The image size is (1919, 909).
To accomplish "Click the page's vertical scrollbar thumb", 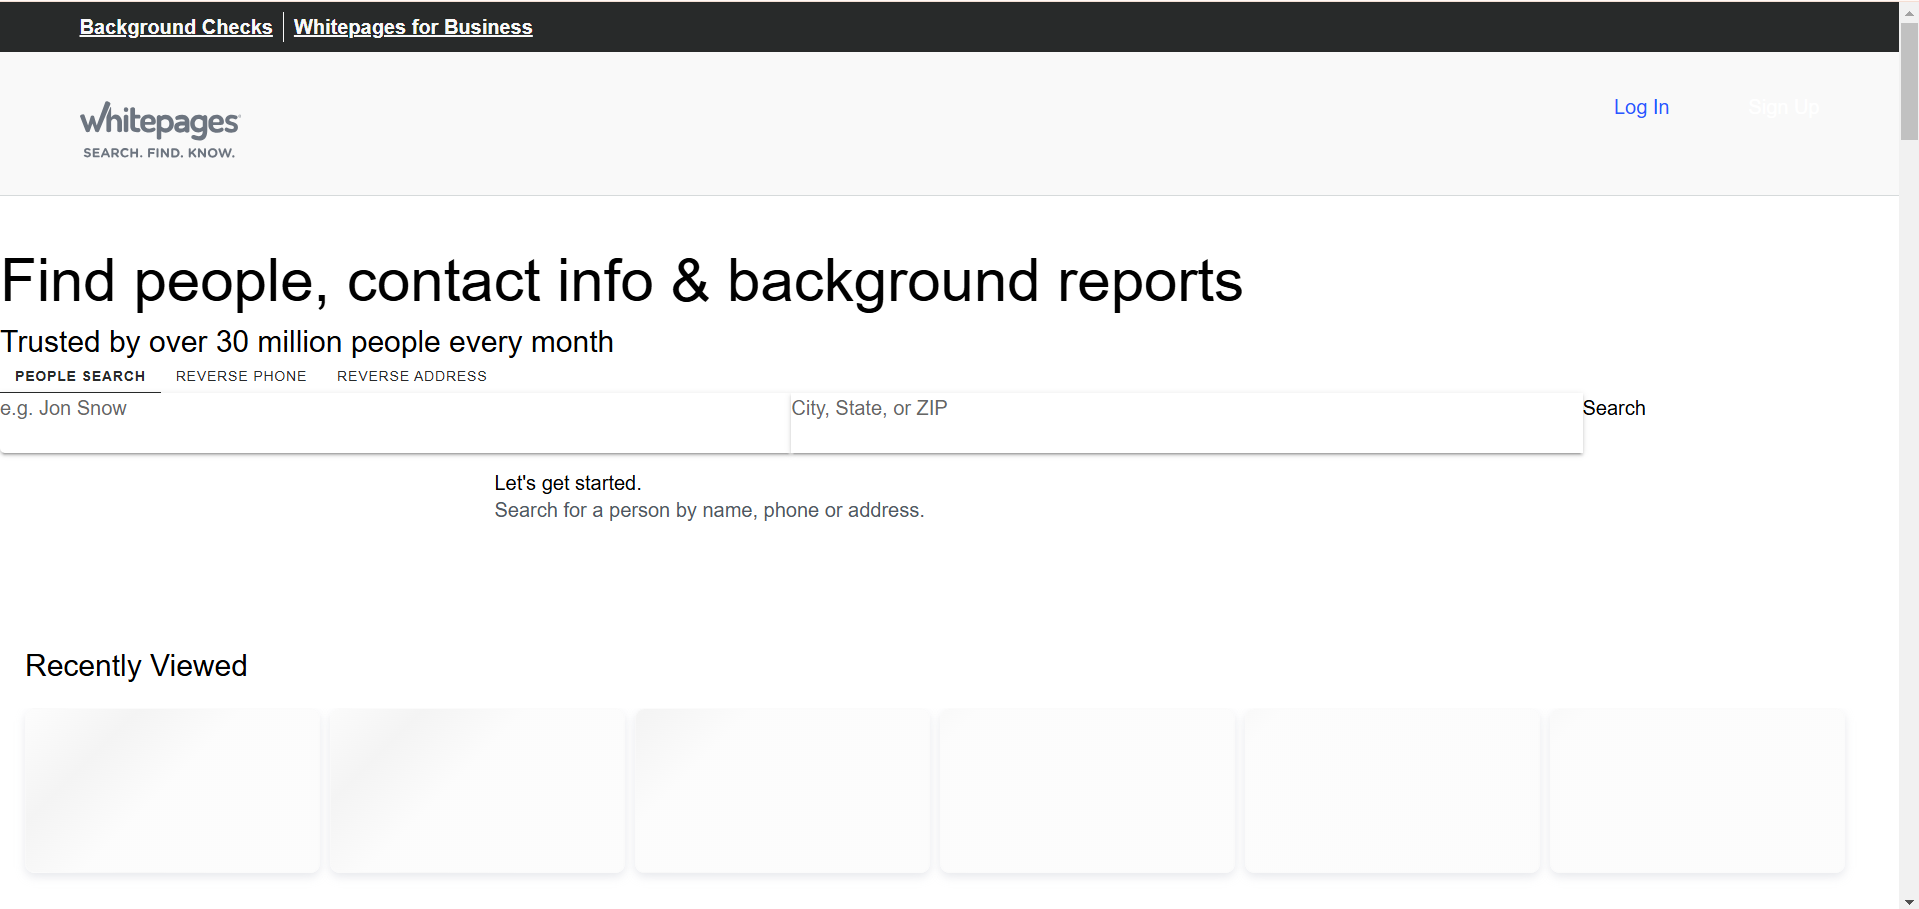I will [x=1909, y=80].
